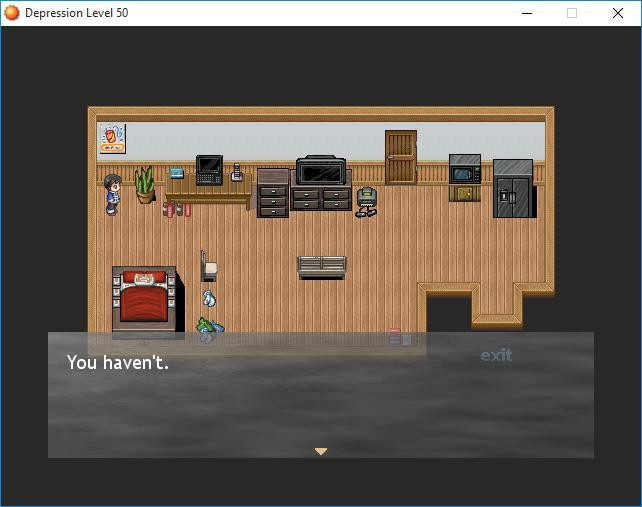The height and width of the screenshot is (507, 642).
Task: Click the red bed
Action: coord(144,299)
